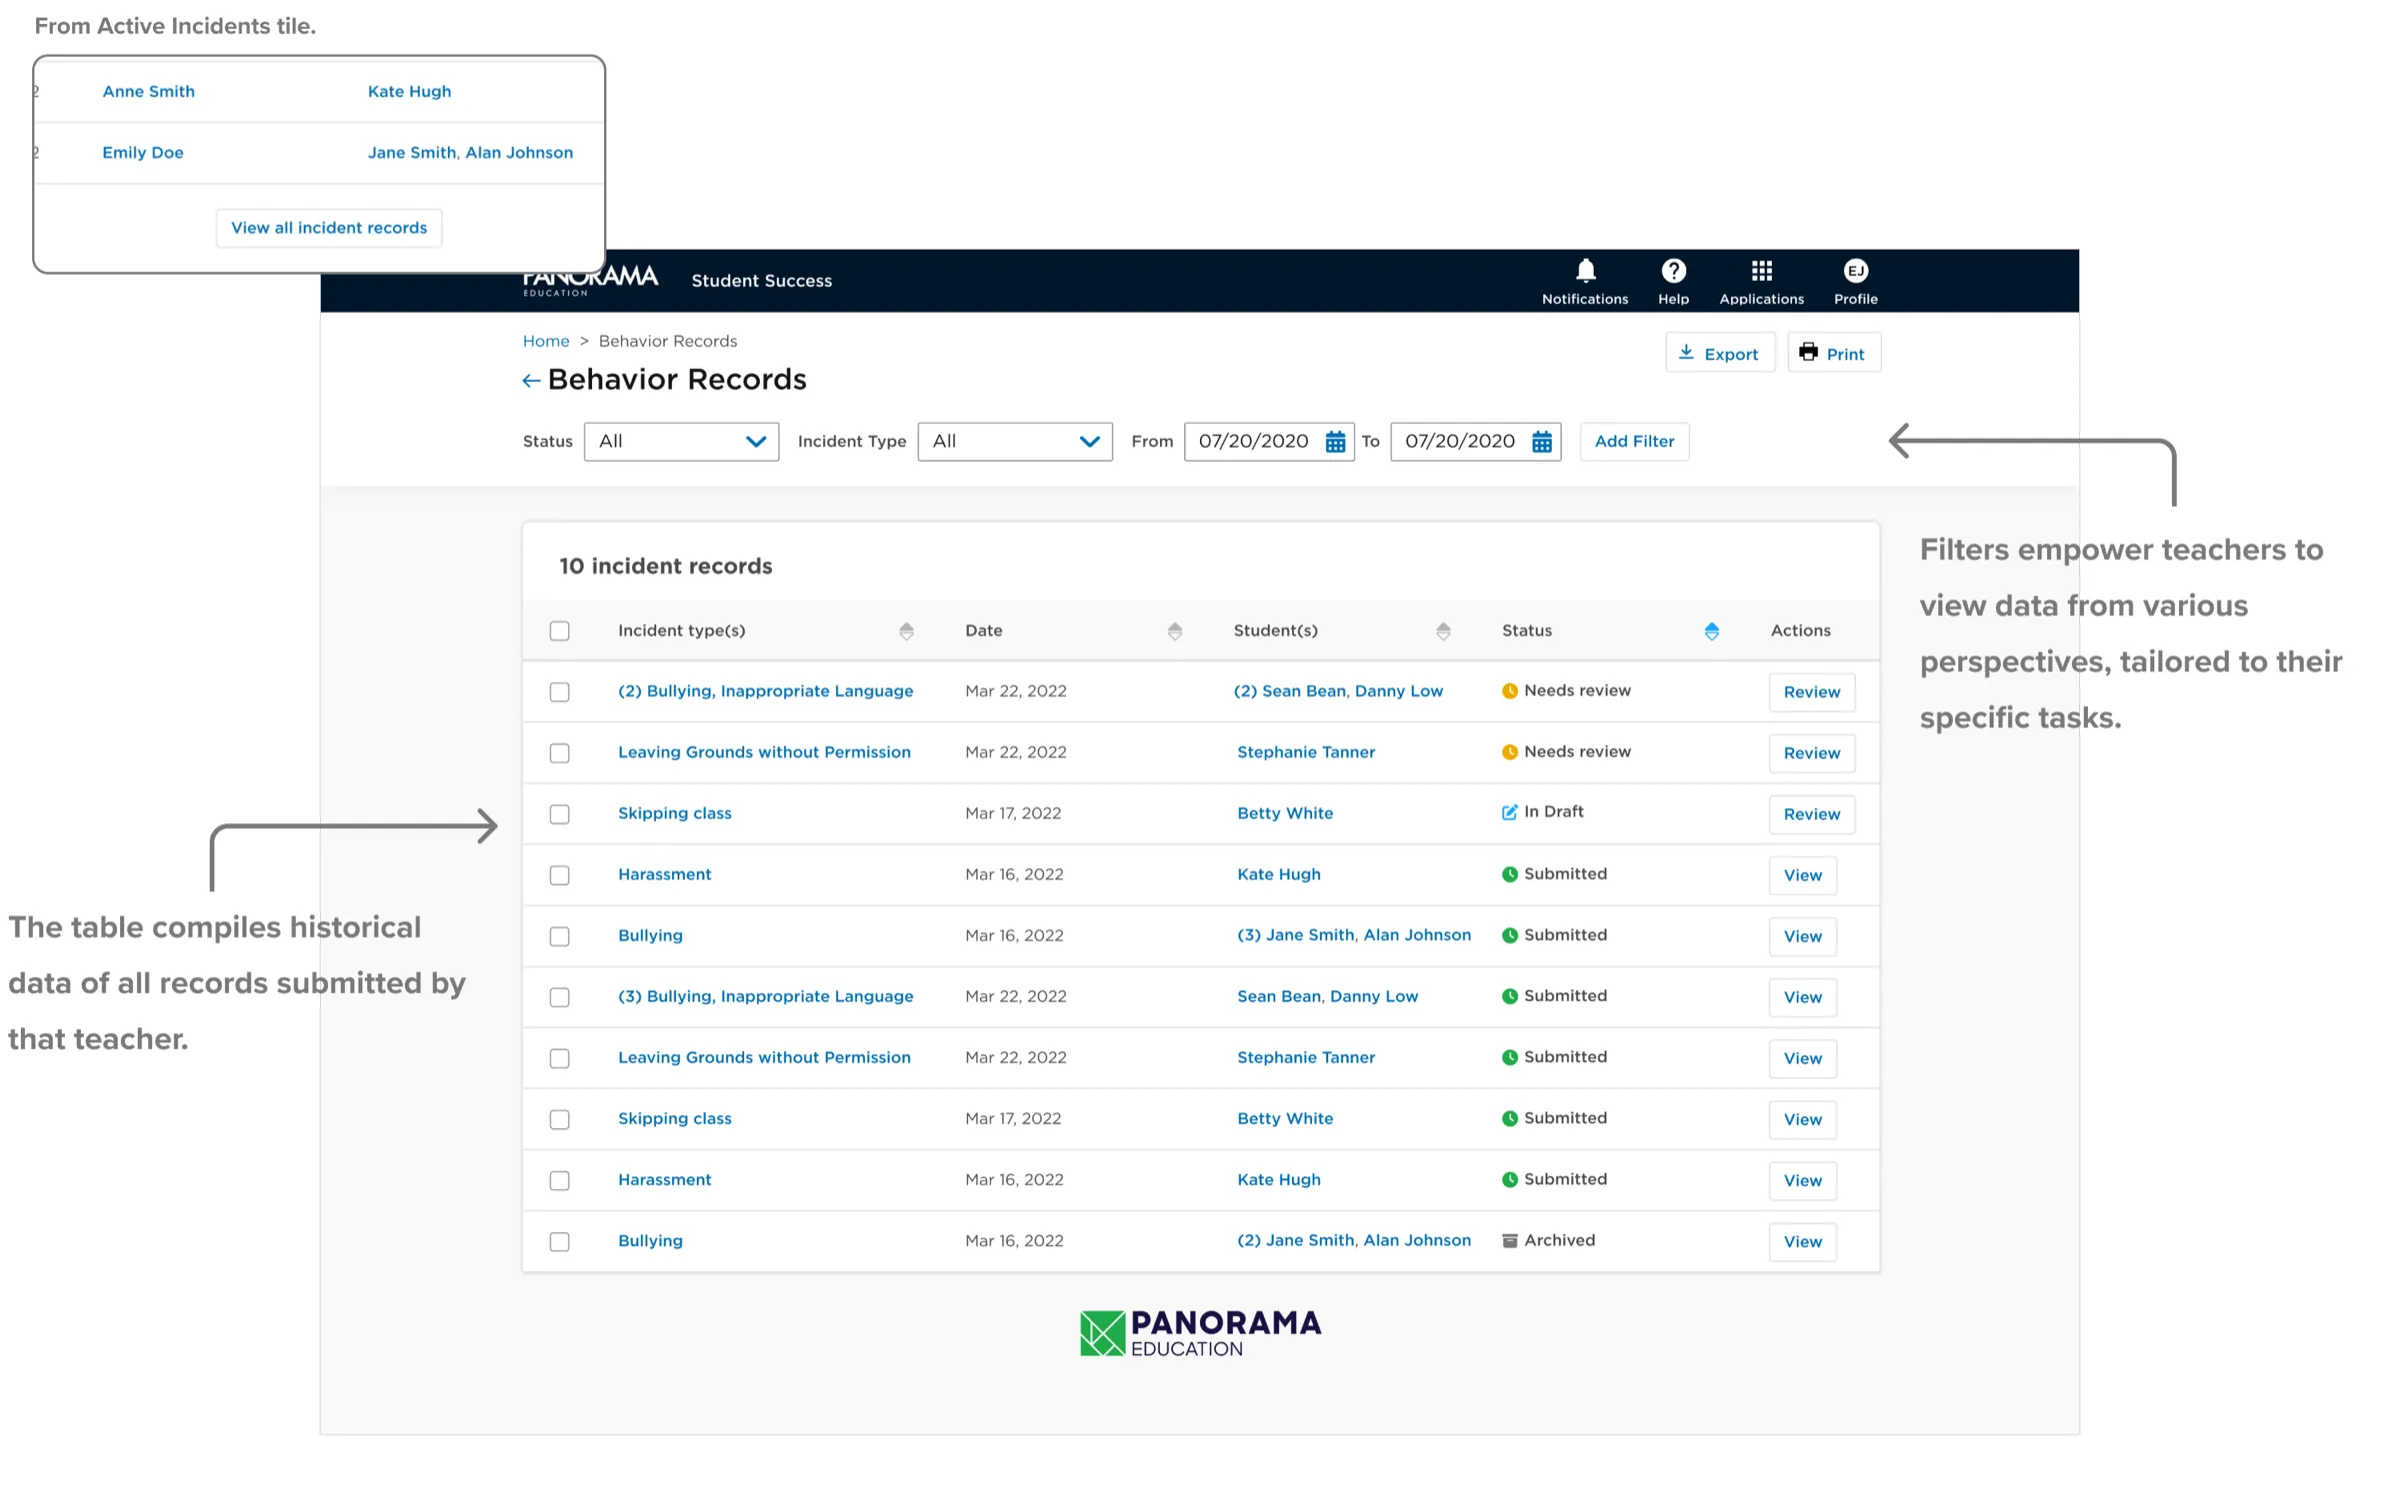Check the first Needs review Bullying, Inappropriate Language row
2400x1489 pixels.
tap(559, 692)
